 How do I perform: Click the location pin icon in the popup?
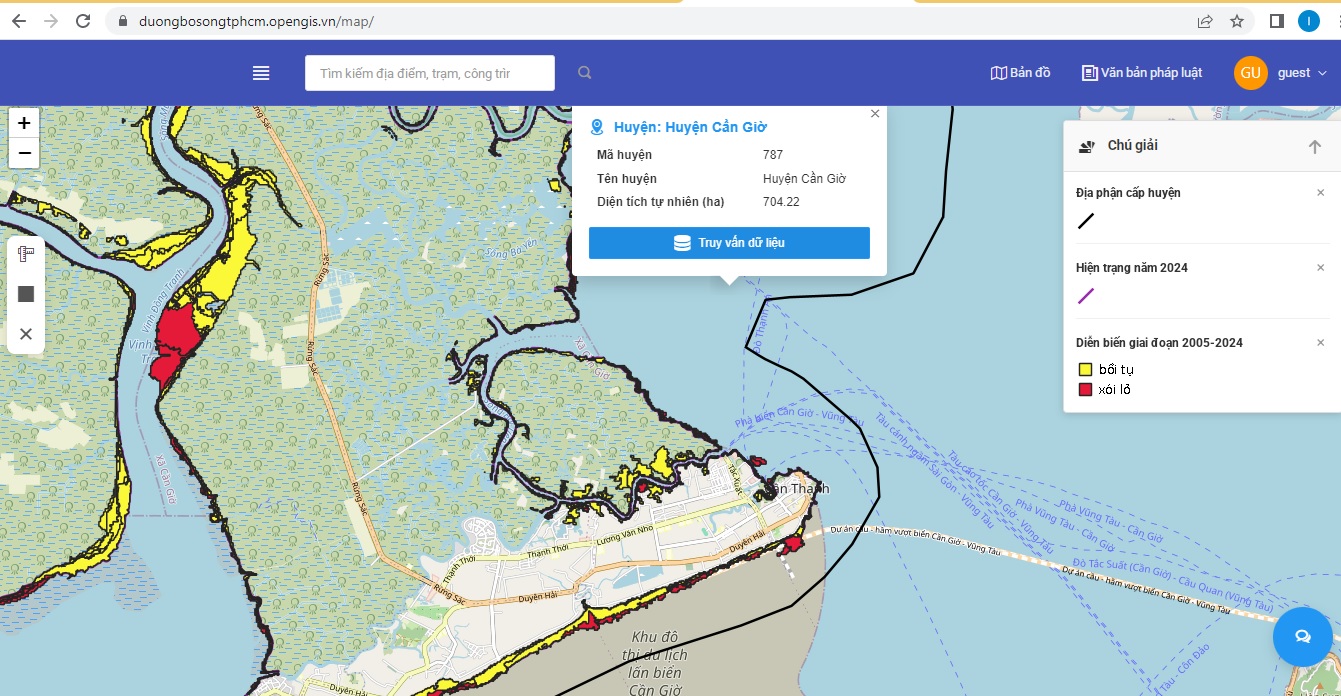click(x=597, y=127)
